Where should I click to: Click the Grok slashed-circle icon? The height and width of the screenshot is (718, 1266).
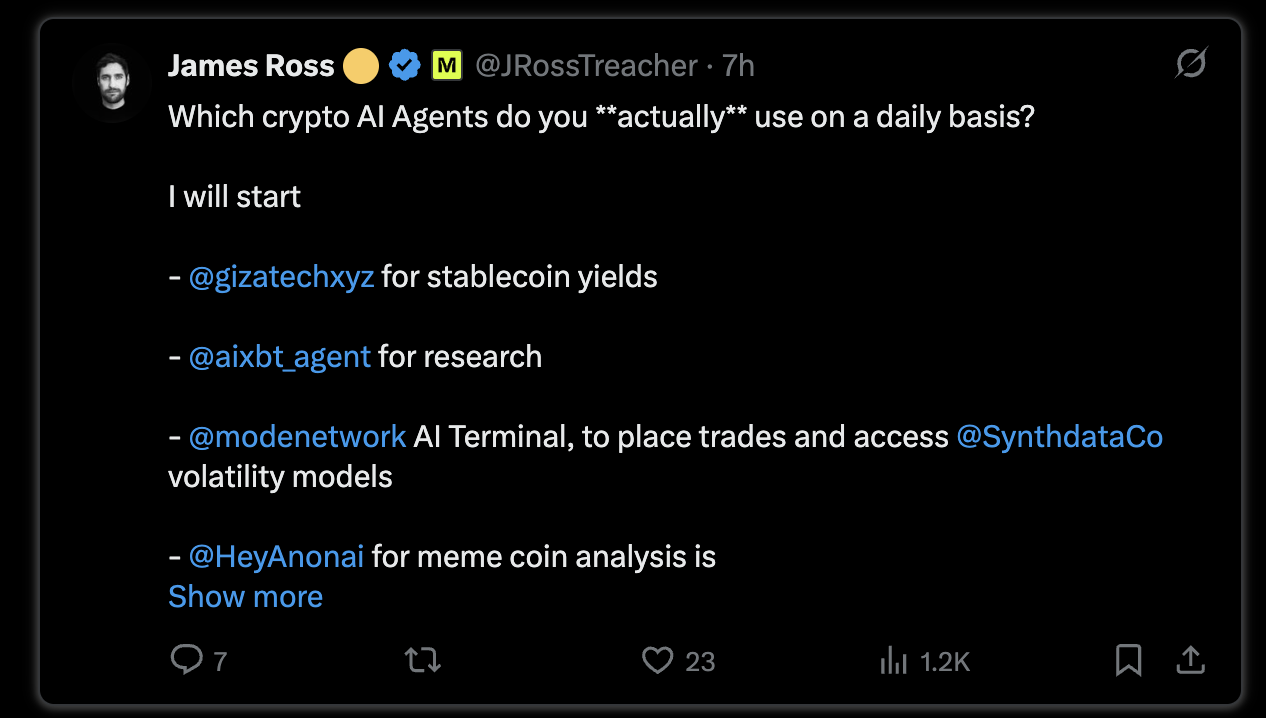(1190, 65)
